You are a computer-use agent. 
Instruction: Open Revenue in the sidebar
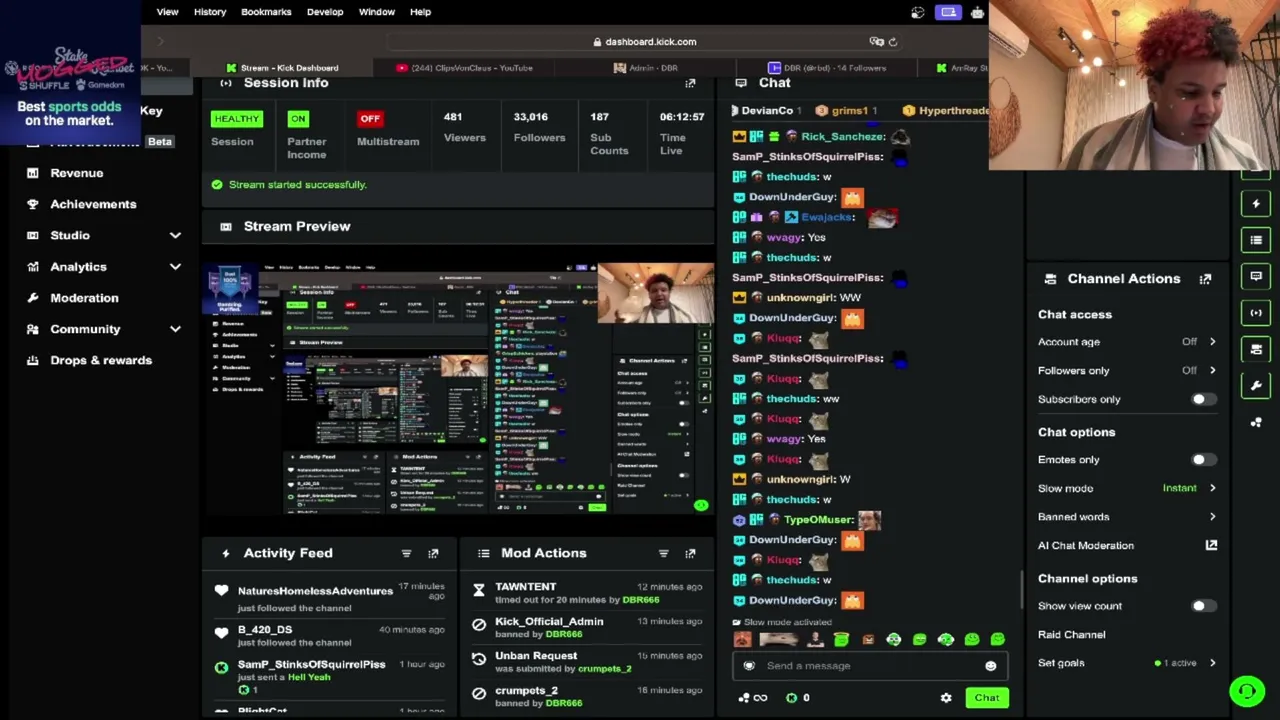77,173
